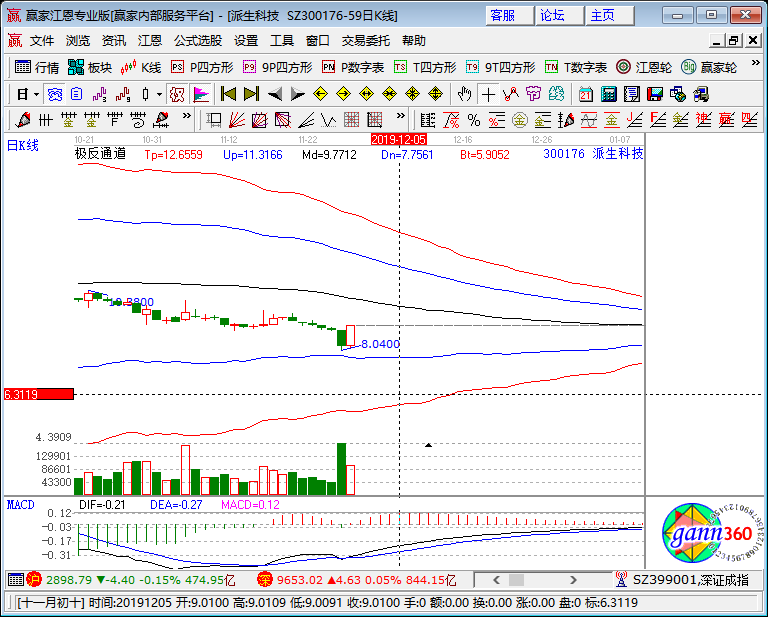Viewport: 768px width, 617px height.
Task: Click the save floppy disk icon
Action: pos(655,94)
